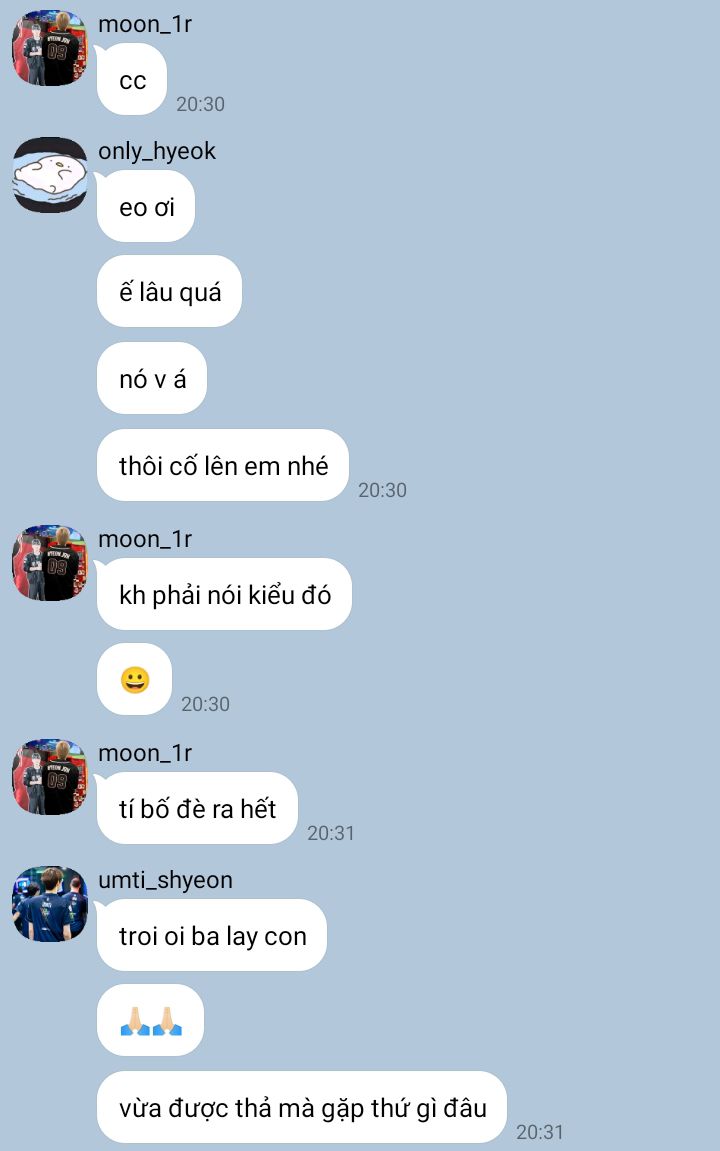720x1151 pixels.
Task: Tap the "troi oi ba lay con" message
Action: point(212,935)
